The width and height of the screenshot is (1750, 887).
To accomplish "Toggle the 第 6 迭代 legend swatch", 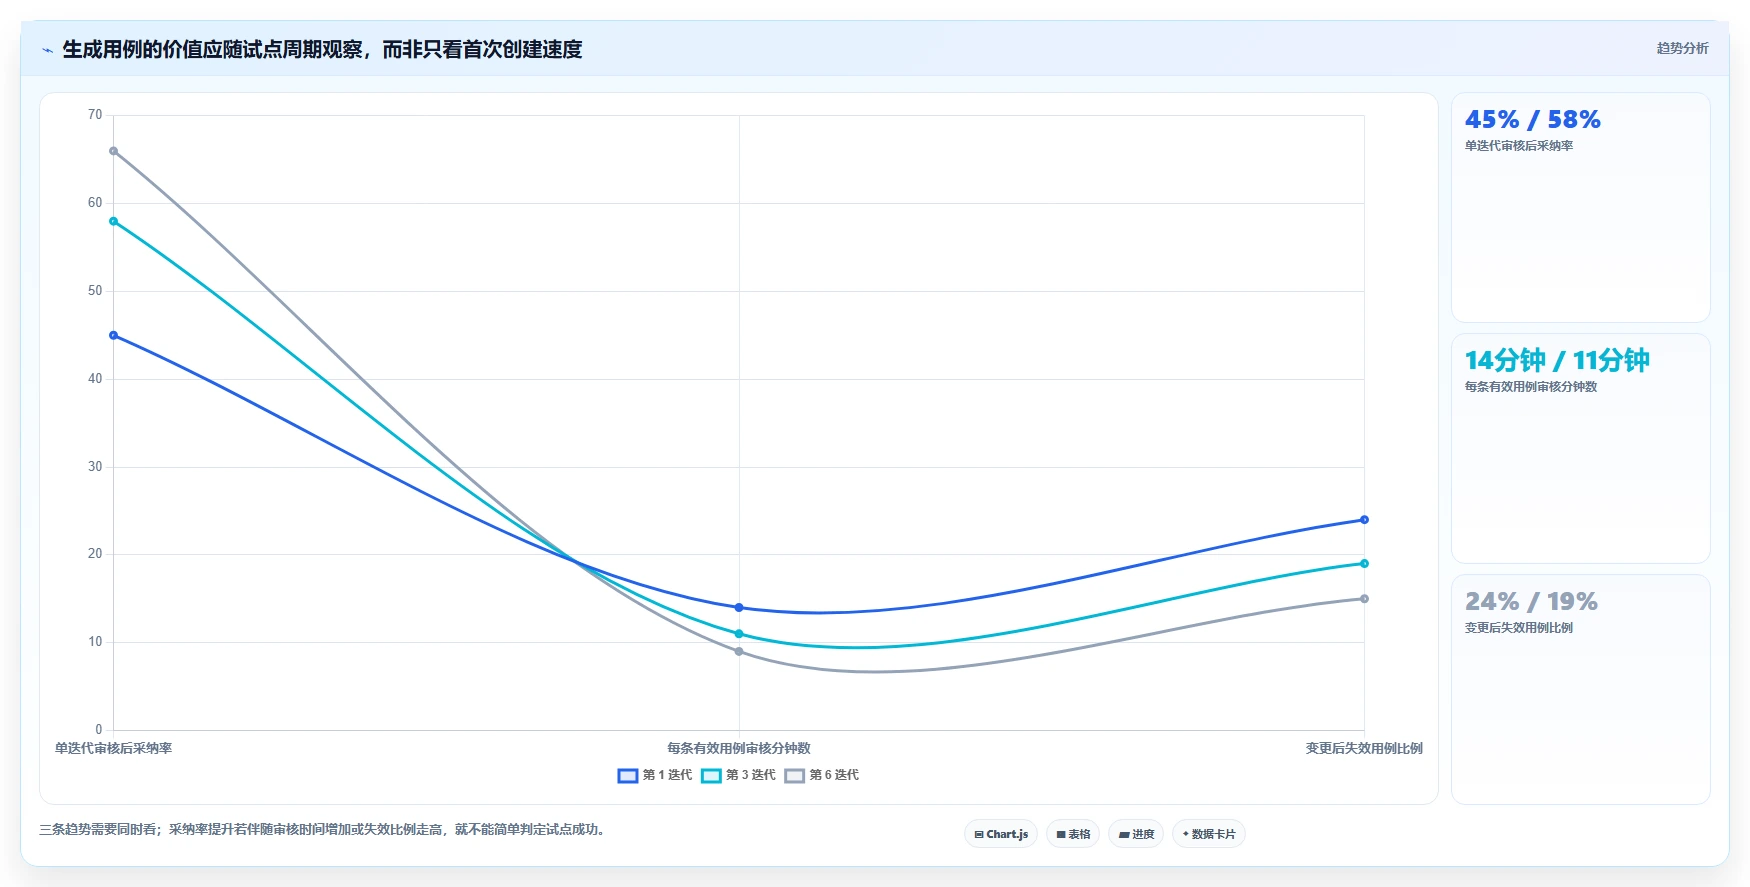I will (795, 776).
